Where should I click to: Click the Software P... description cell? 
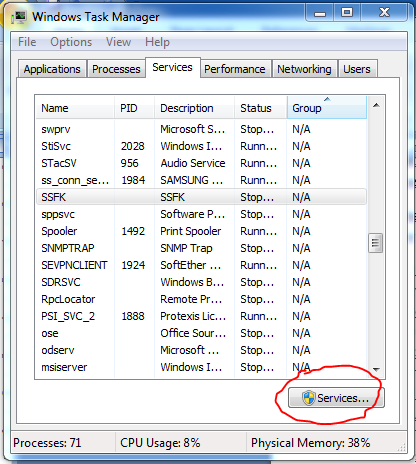click(193, 214)
